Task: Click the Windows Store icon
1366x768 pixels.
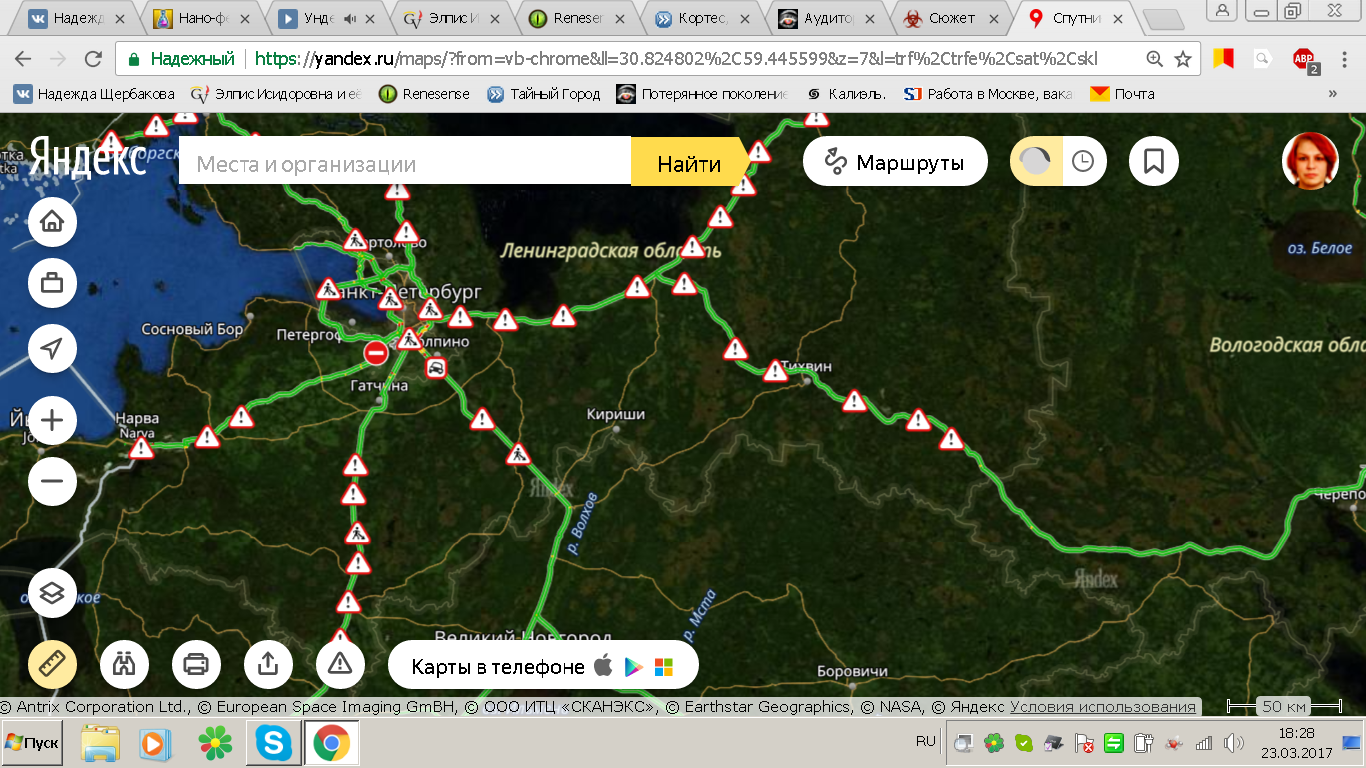Action: (664, 667)
